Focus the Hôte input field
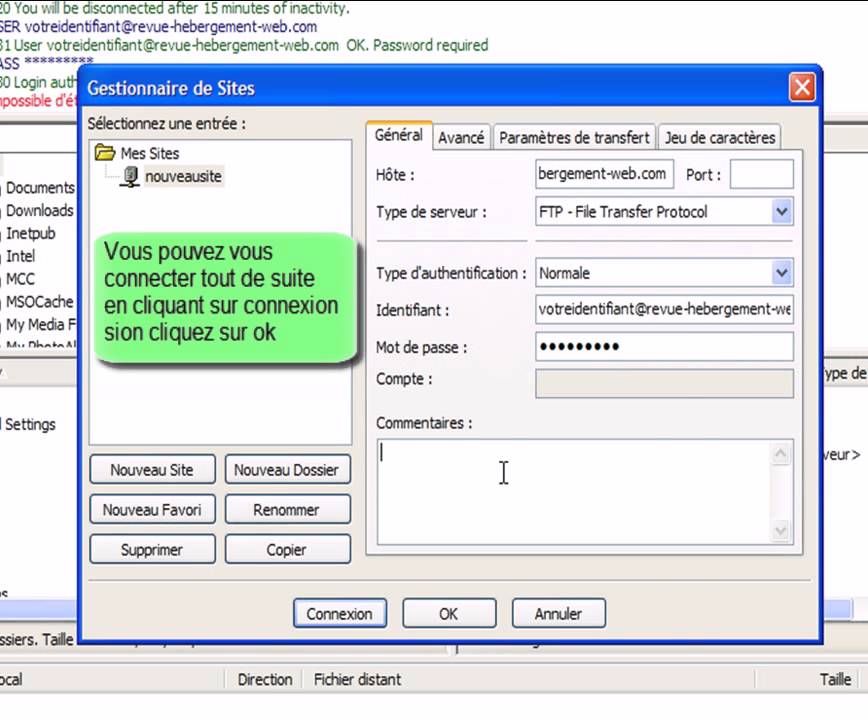 [604, 174]
